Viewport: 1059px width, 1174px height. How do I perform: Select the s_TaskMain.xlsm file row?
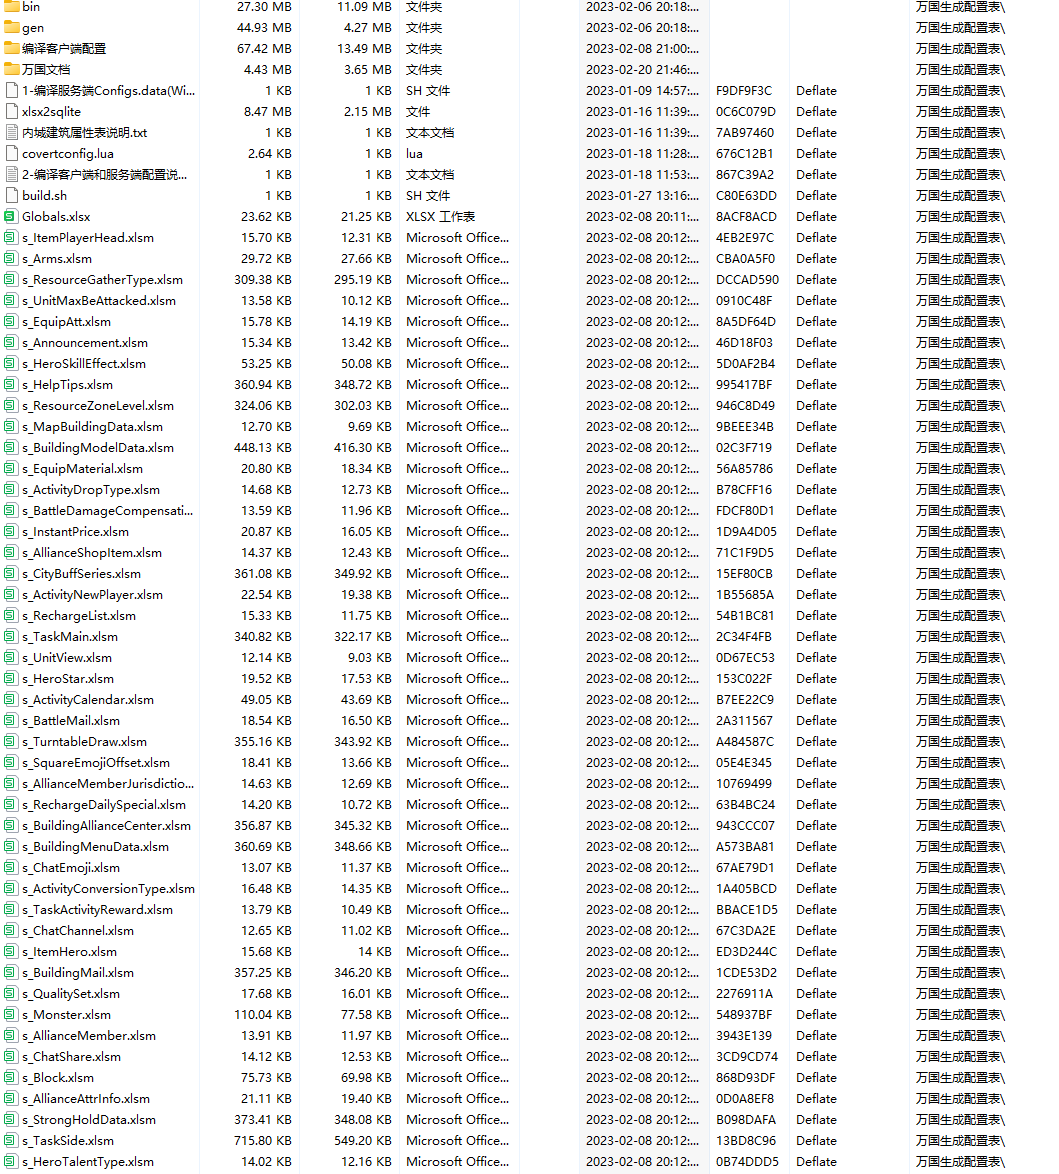[70, 636]
